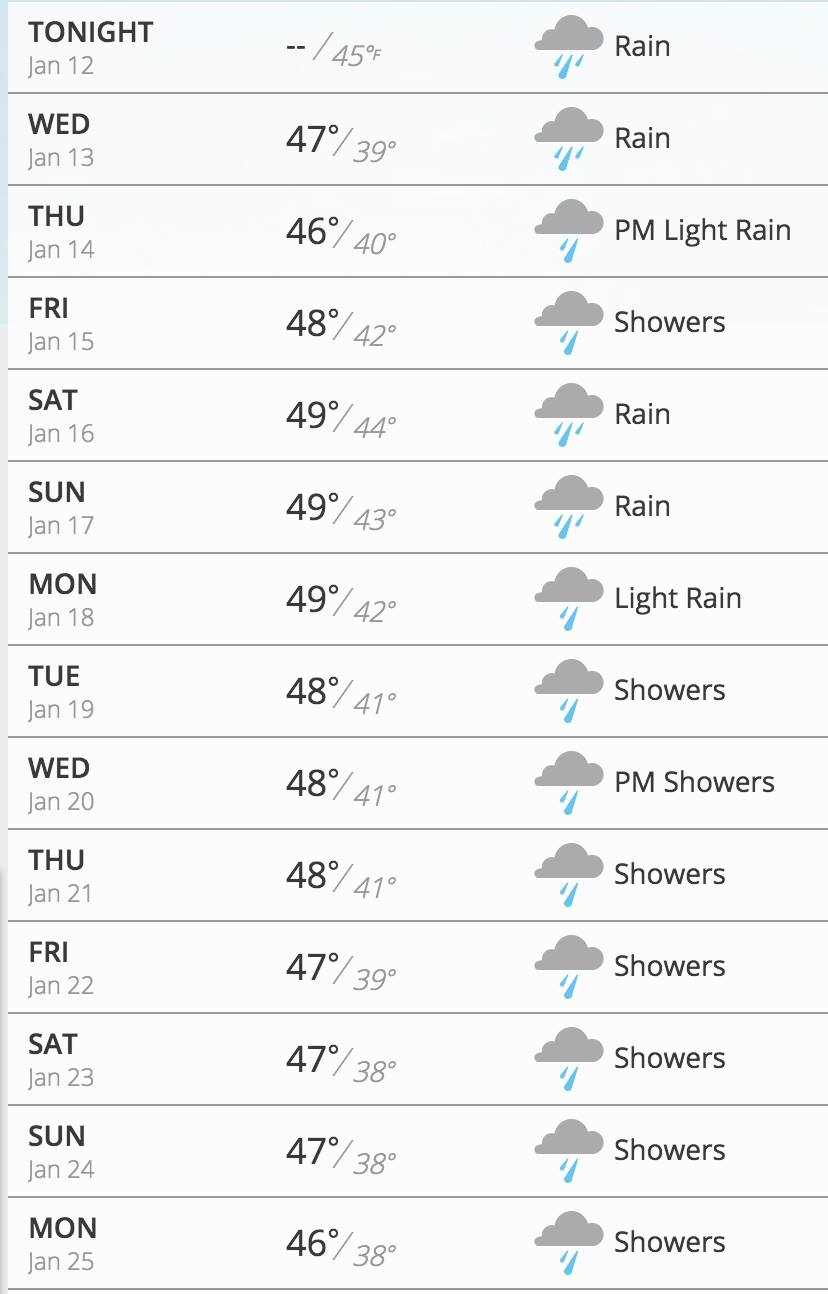This screenshot has height=1294, width=828.
Task: Click the light rain icon for Thu Jan 14
Action: coord(569,231)
